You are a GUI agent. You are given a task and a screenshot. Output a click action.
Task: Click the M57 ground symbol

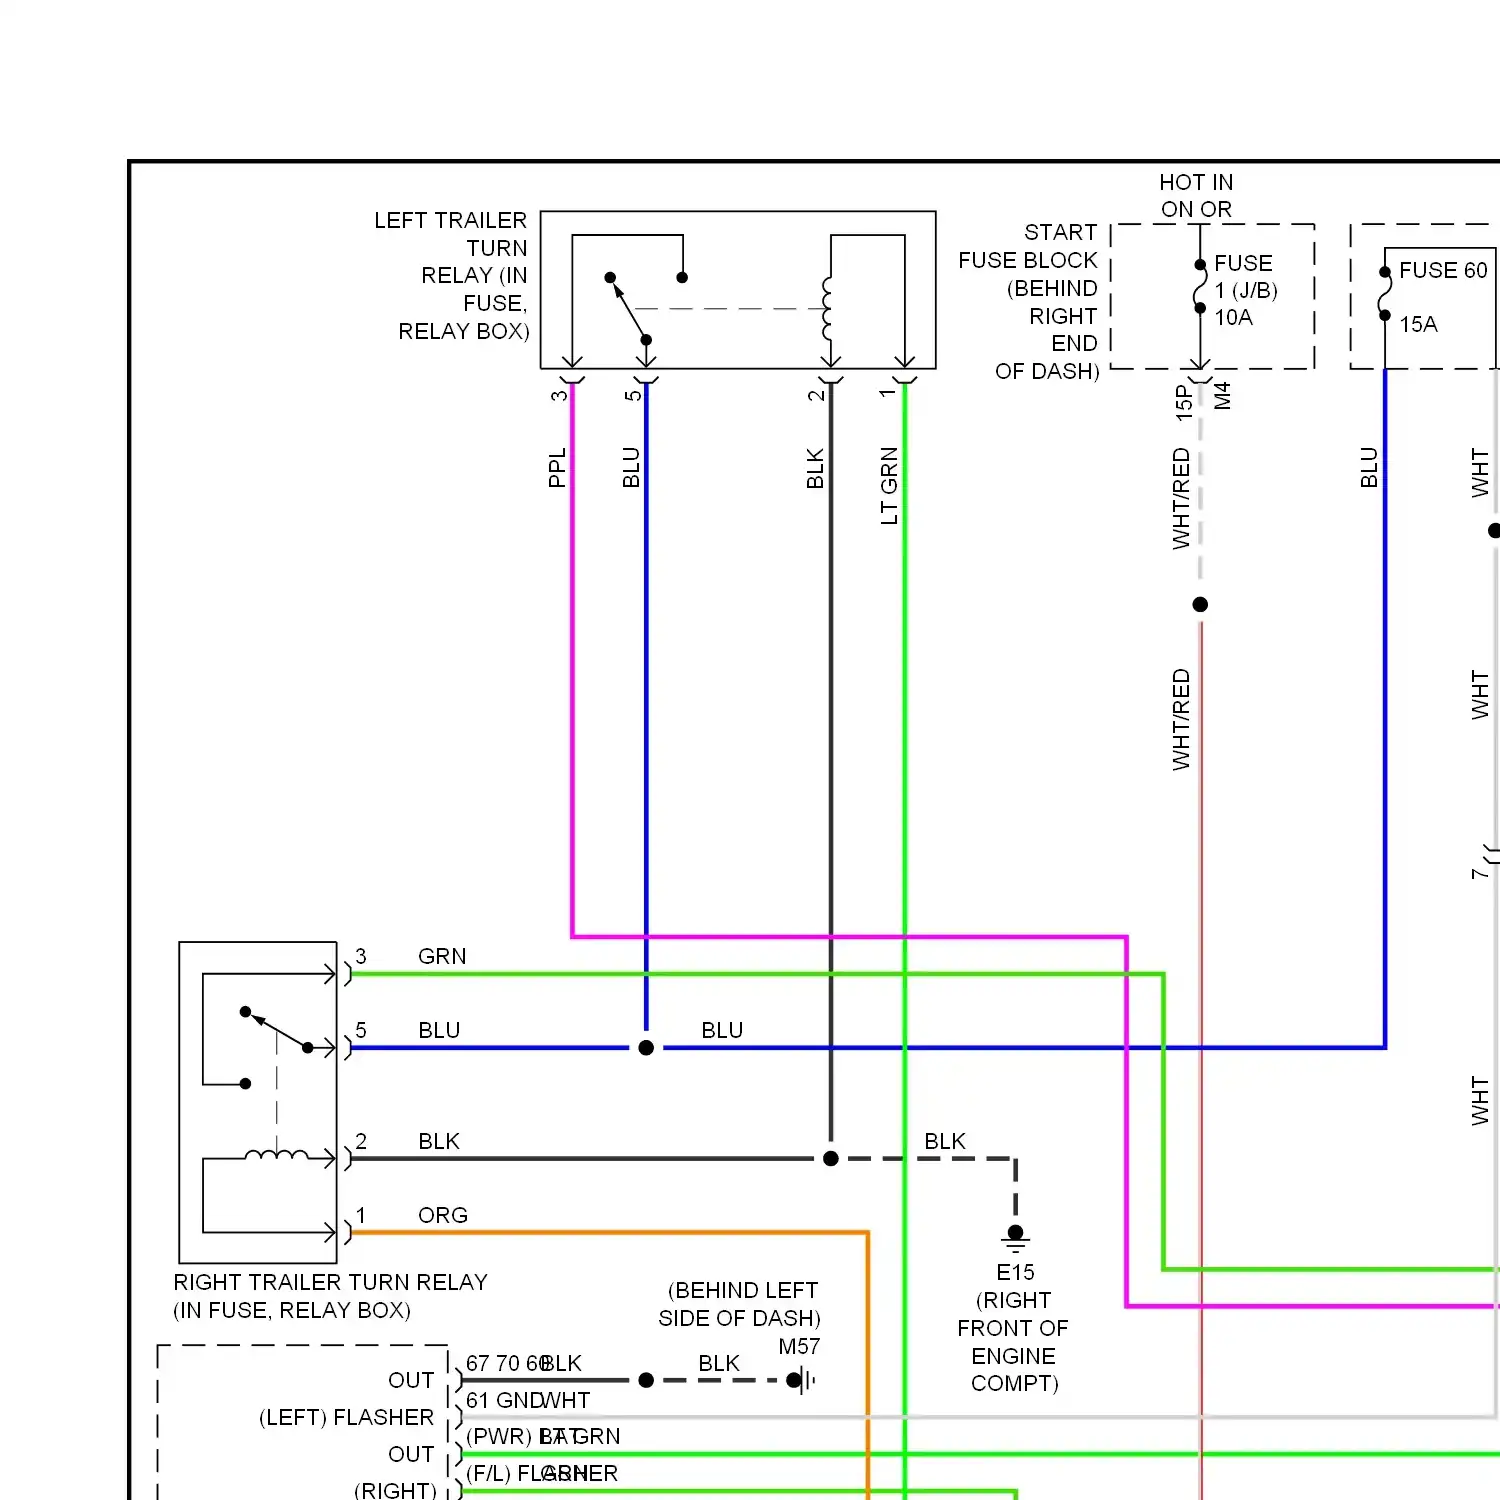click(x=802, y=1380)
